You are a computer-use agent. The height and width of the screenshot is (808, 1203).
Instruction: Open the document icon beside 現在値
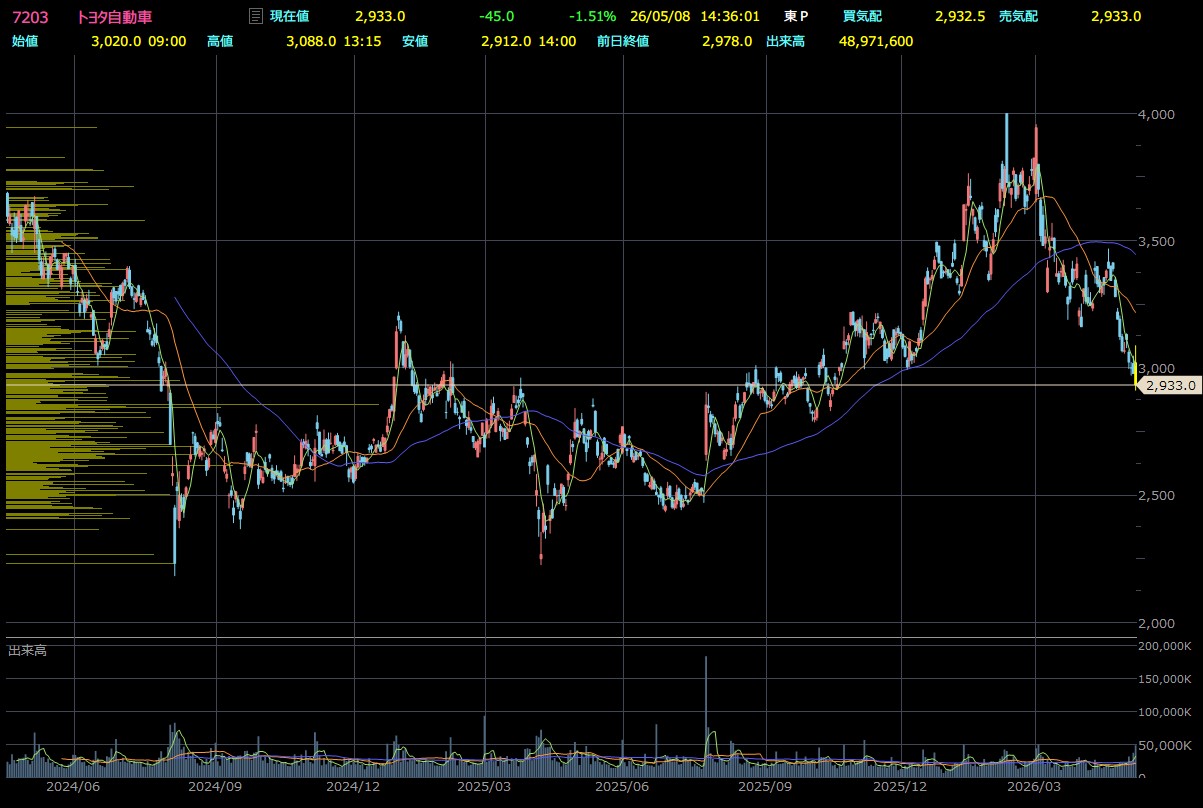coord(255,16)
